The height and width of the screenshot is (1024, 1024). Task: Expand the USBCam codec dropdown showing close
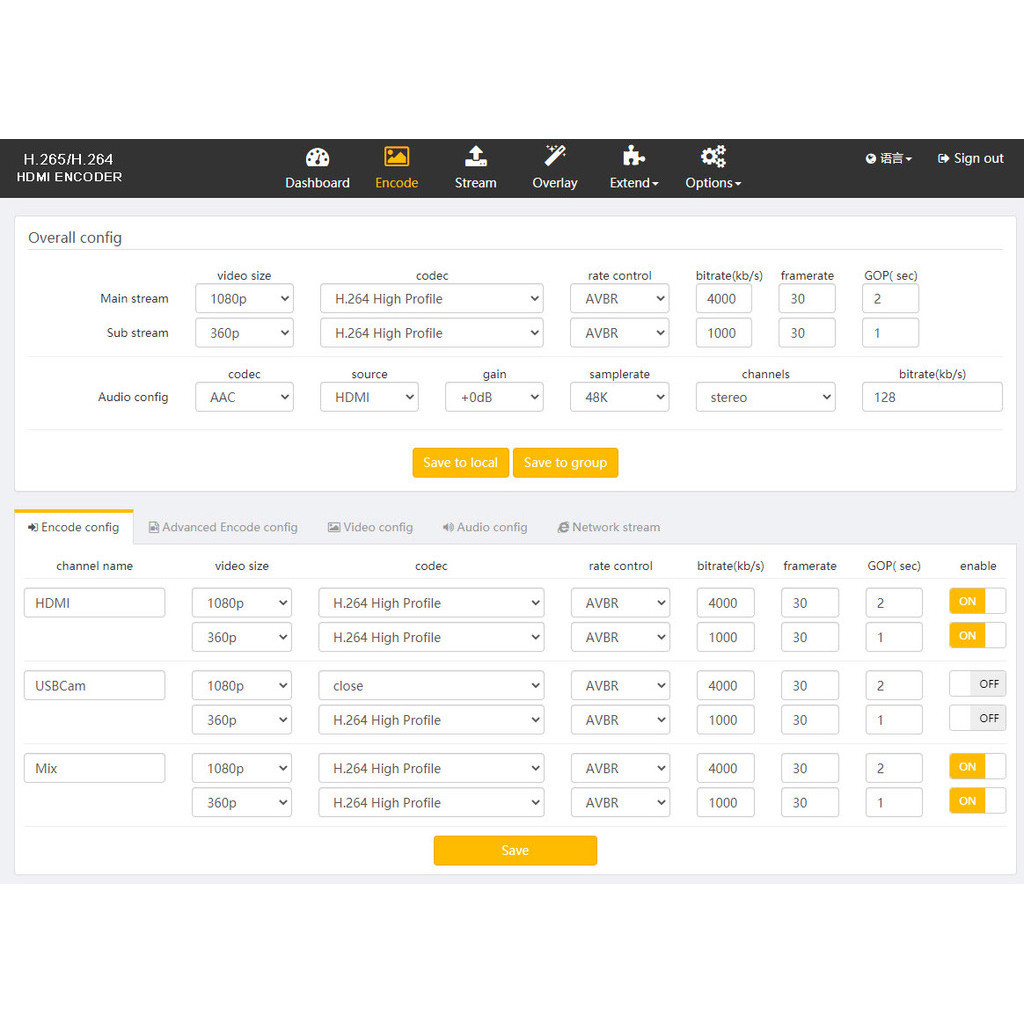point(431,686)
